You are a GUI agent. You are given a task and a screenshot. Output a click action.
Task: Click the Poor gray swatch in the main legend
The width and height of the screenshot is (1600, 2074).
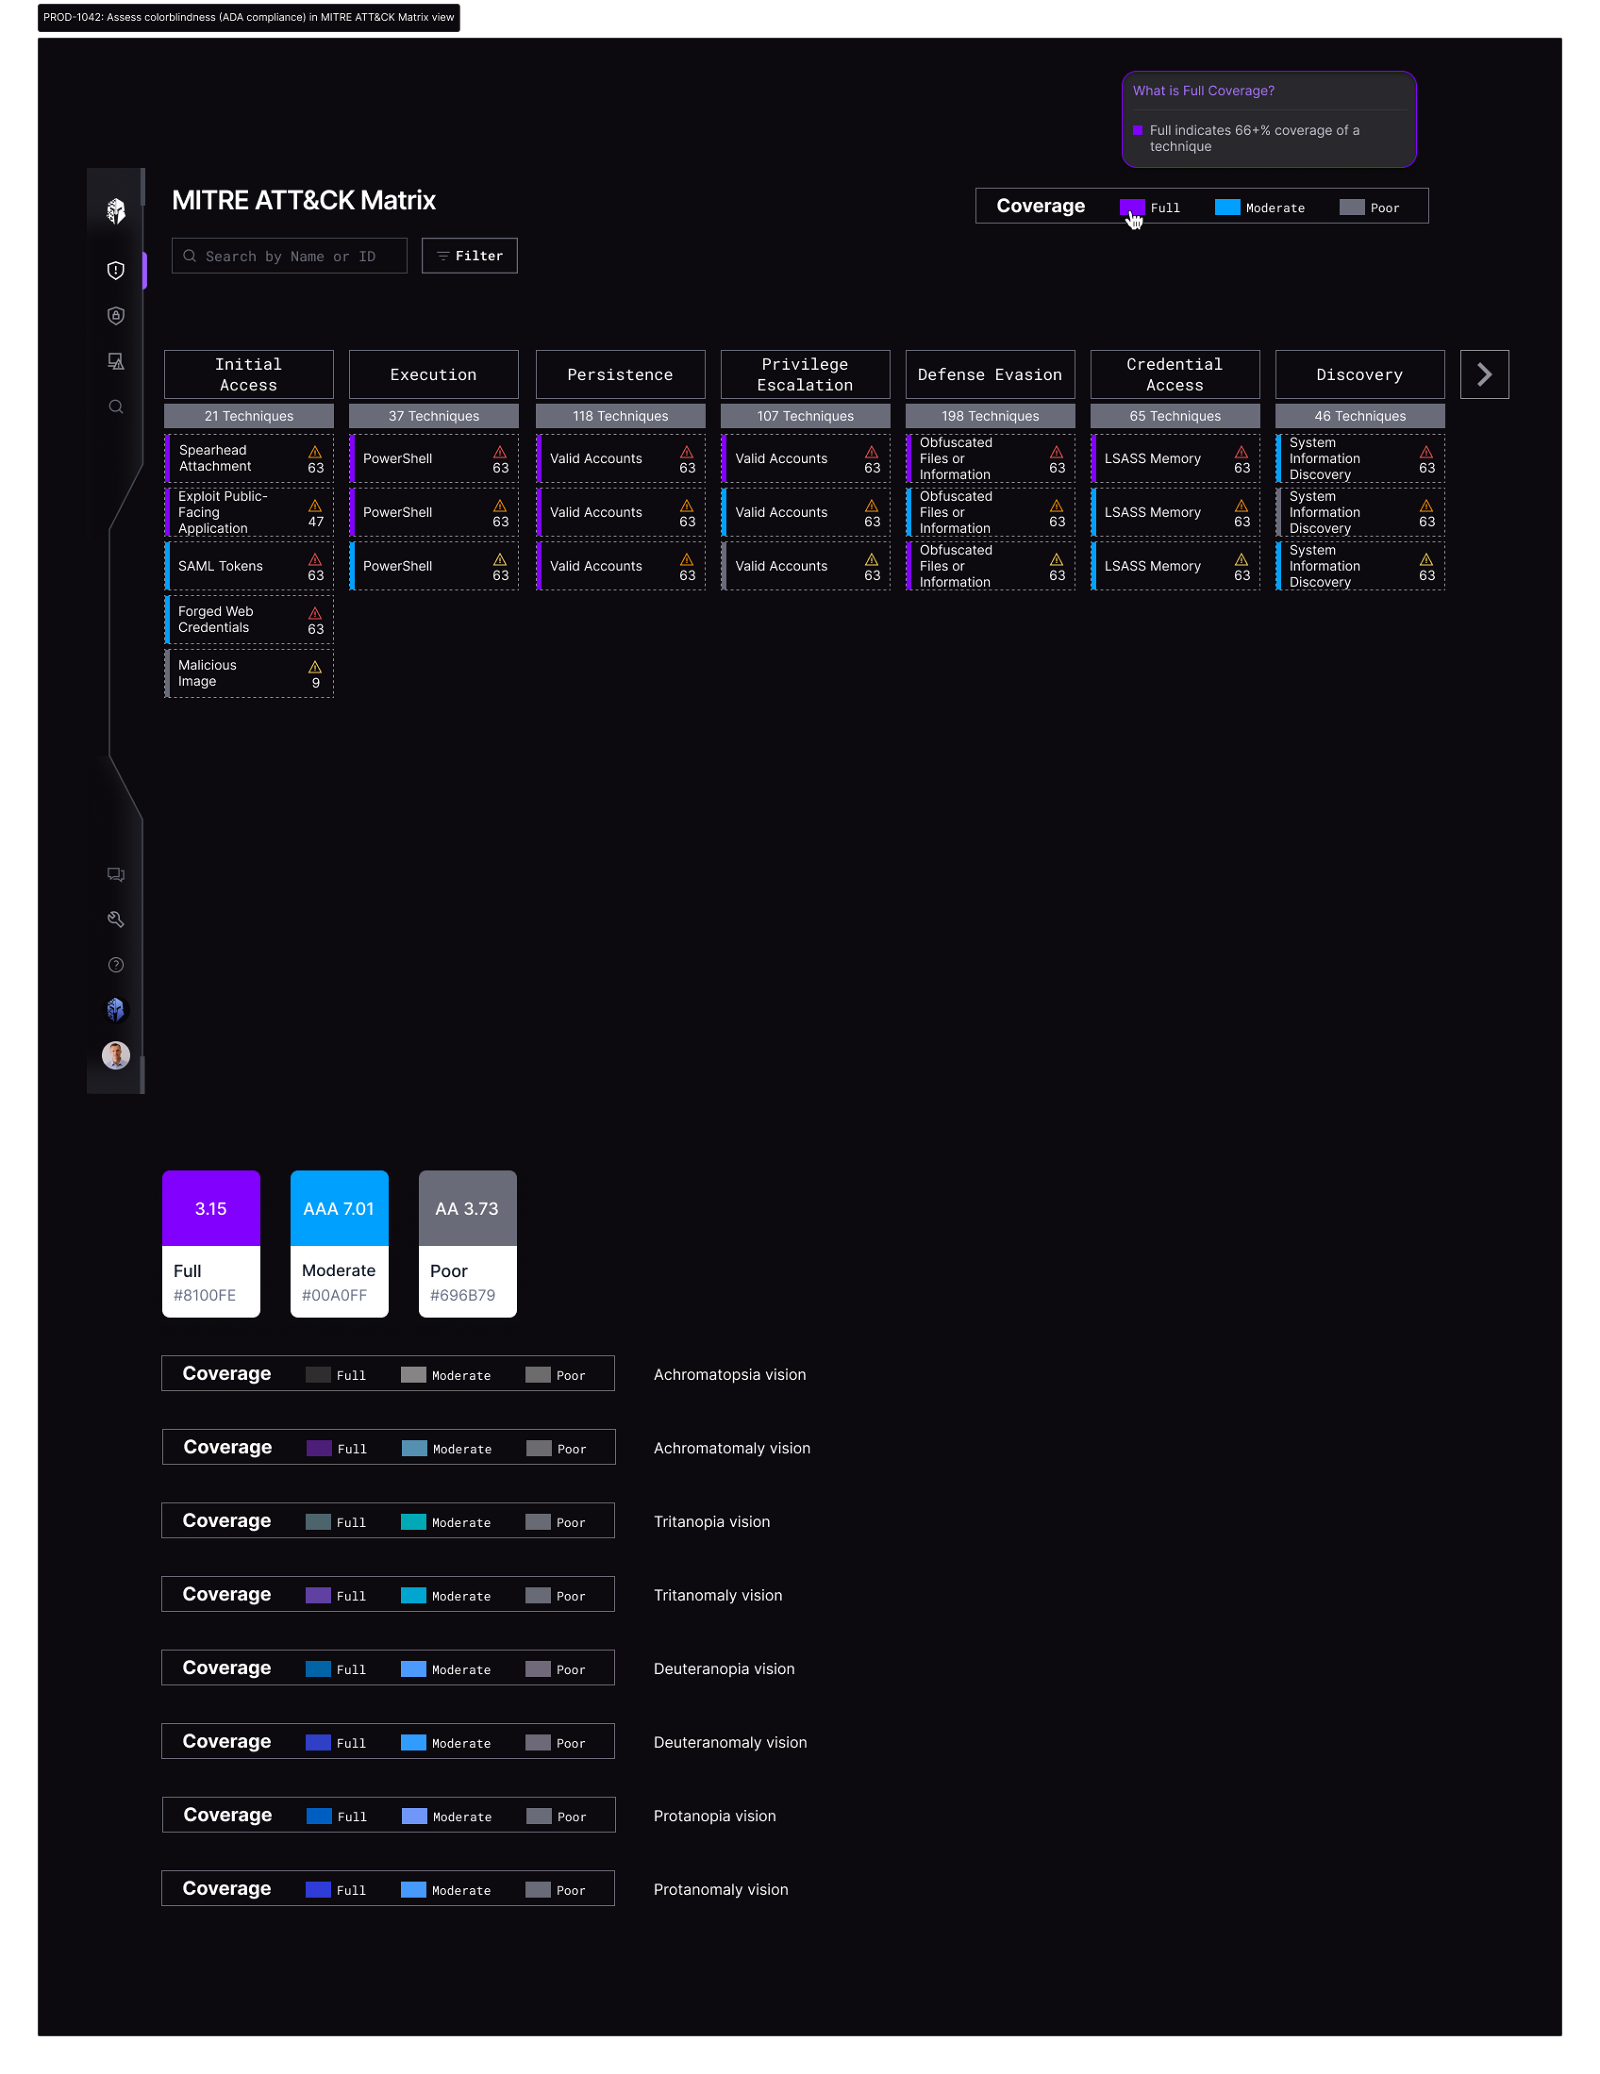(1352, 207)
